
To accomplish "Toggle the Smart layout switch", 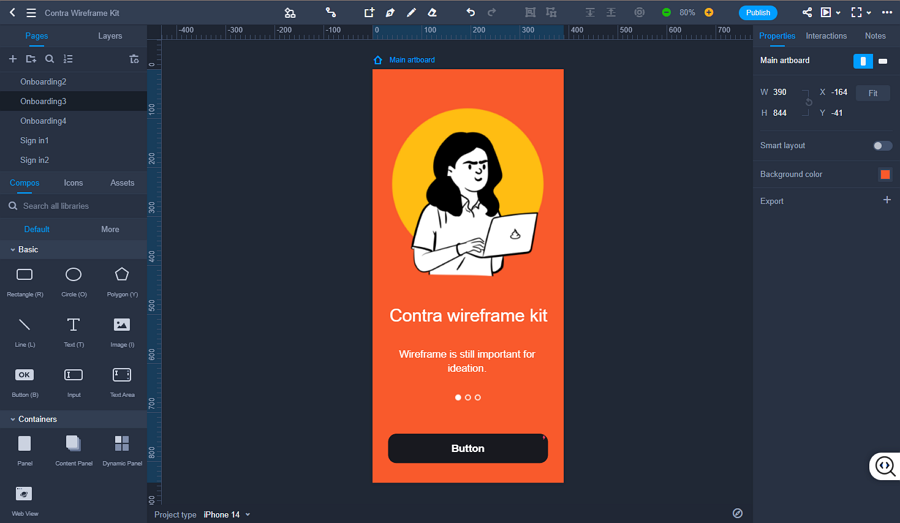I will click(882, 146).
